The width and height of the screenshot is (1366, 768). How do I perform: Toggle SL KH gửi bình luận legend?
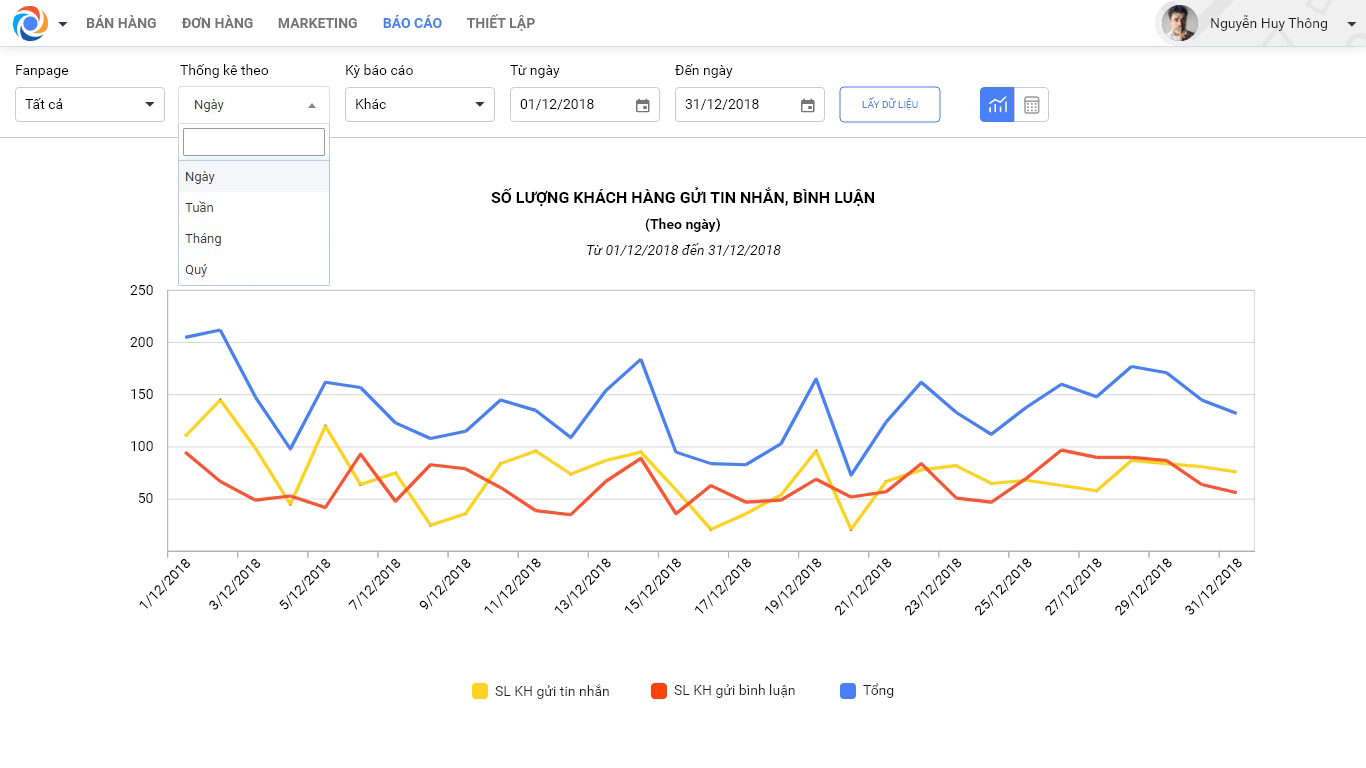tap(723, 691)
